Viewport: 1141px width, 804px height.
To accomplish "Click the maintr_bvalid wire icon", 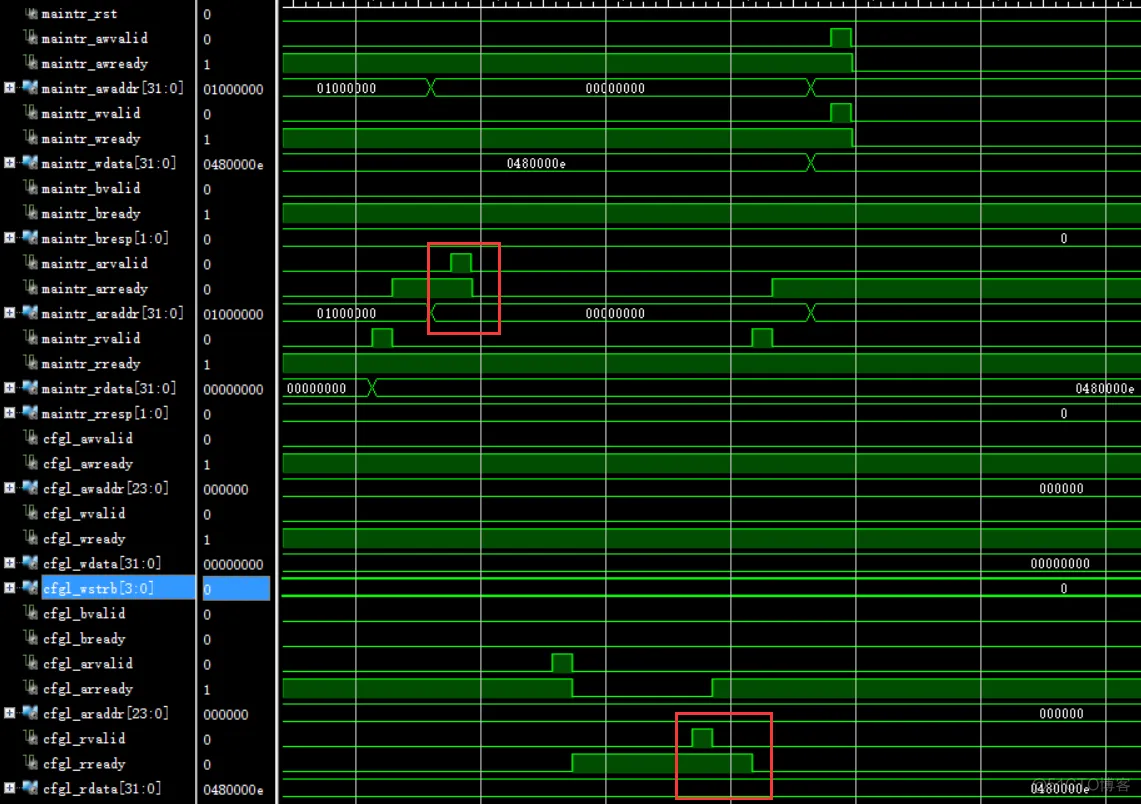I will click(x=31, y=188).
